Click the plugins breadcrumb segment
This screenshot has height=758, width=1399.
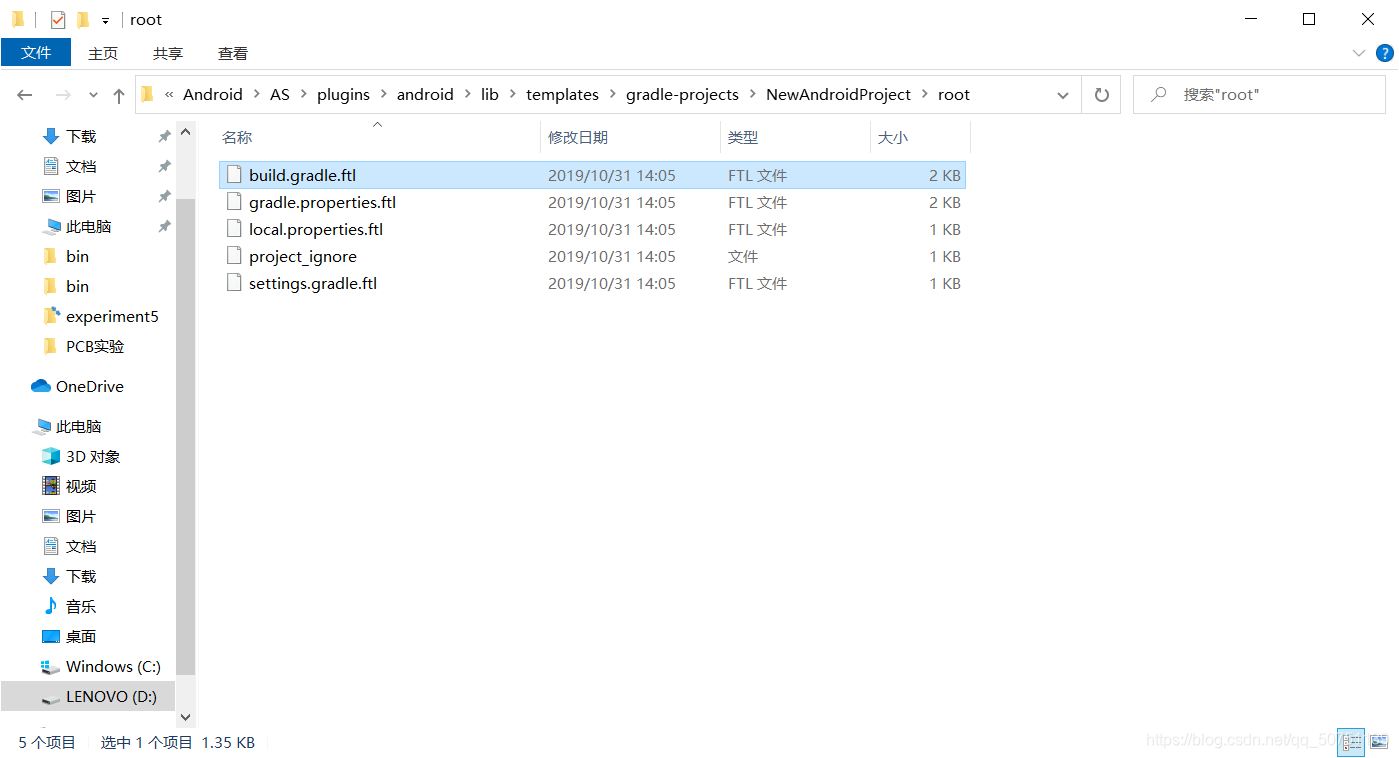pyautogui.click(x=343, y=94)
